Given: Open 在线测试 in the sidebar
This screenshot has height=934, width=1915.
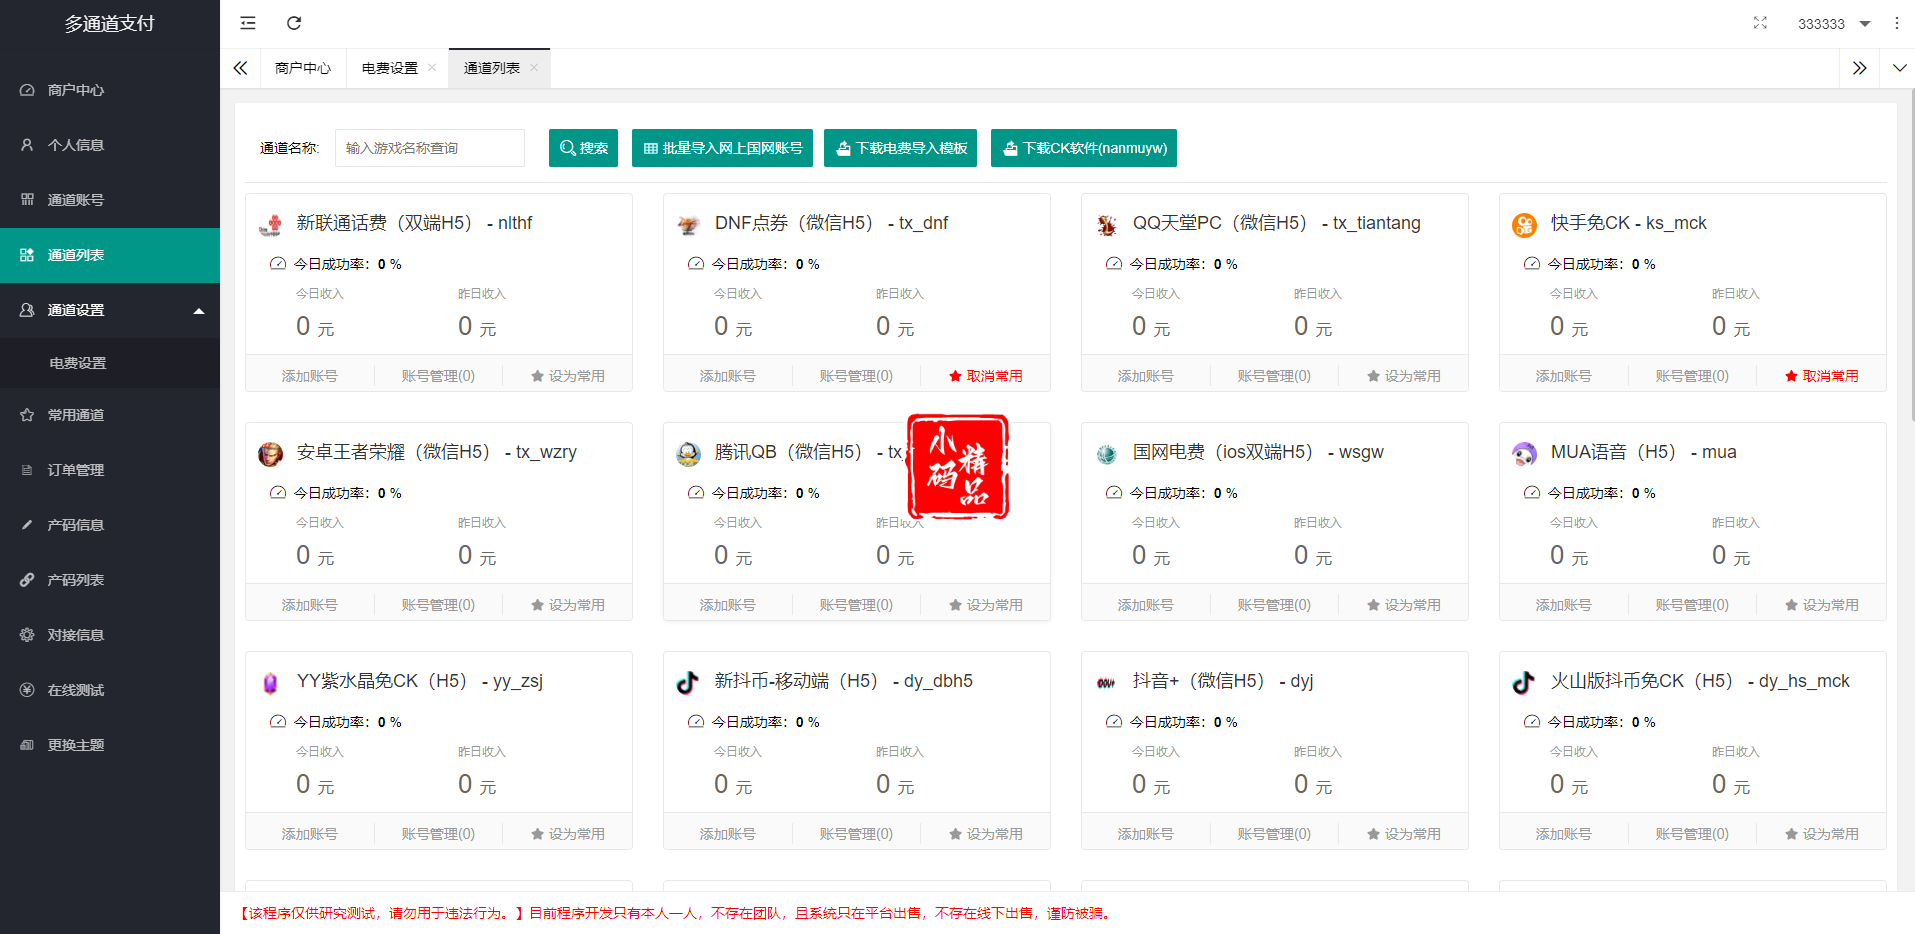Looking at the screenshot, I should [110, 690].
